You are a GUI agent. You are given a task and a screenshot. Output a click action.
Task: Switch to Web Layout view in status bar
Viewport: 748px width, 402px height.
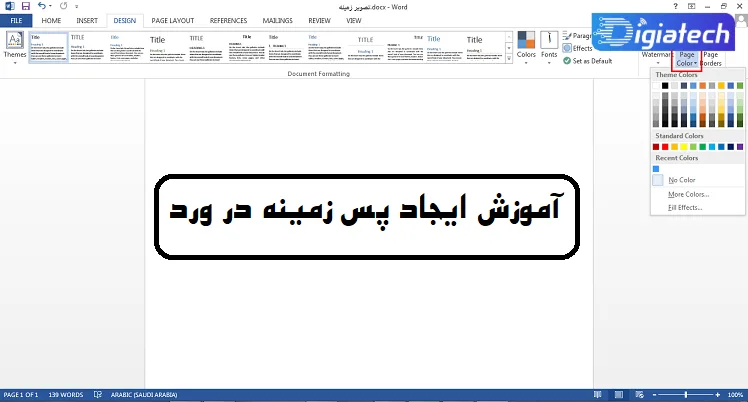tap(640, 395)
